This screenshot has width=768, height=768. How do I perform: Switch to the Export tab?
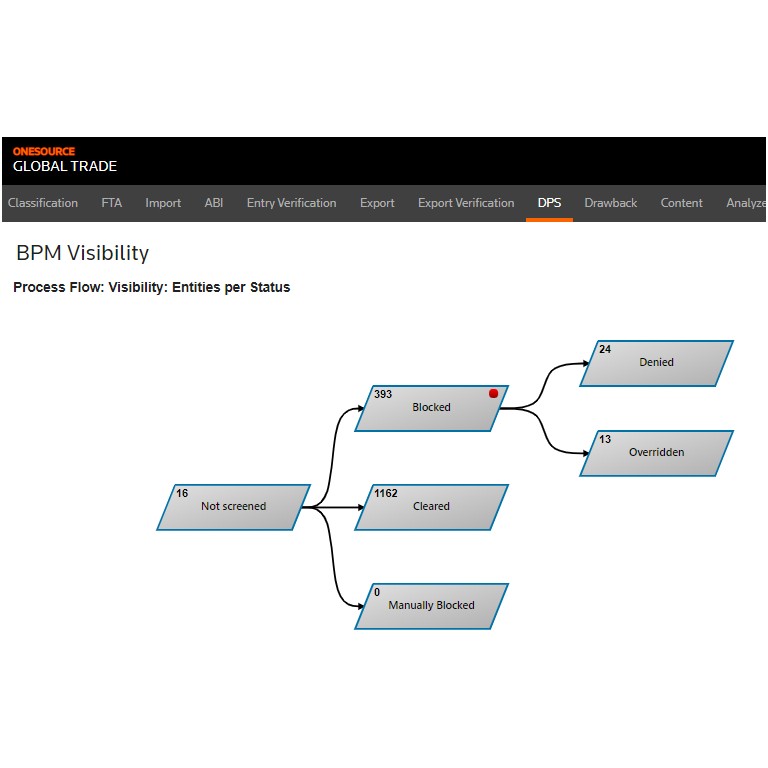(x=377, y=203)
